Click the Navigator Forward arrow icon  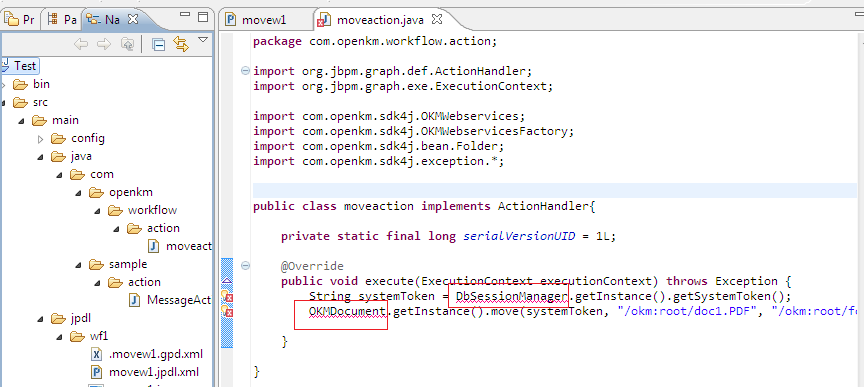click(x=104, y=44)
